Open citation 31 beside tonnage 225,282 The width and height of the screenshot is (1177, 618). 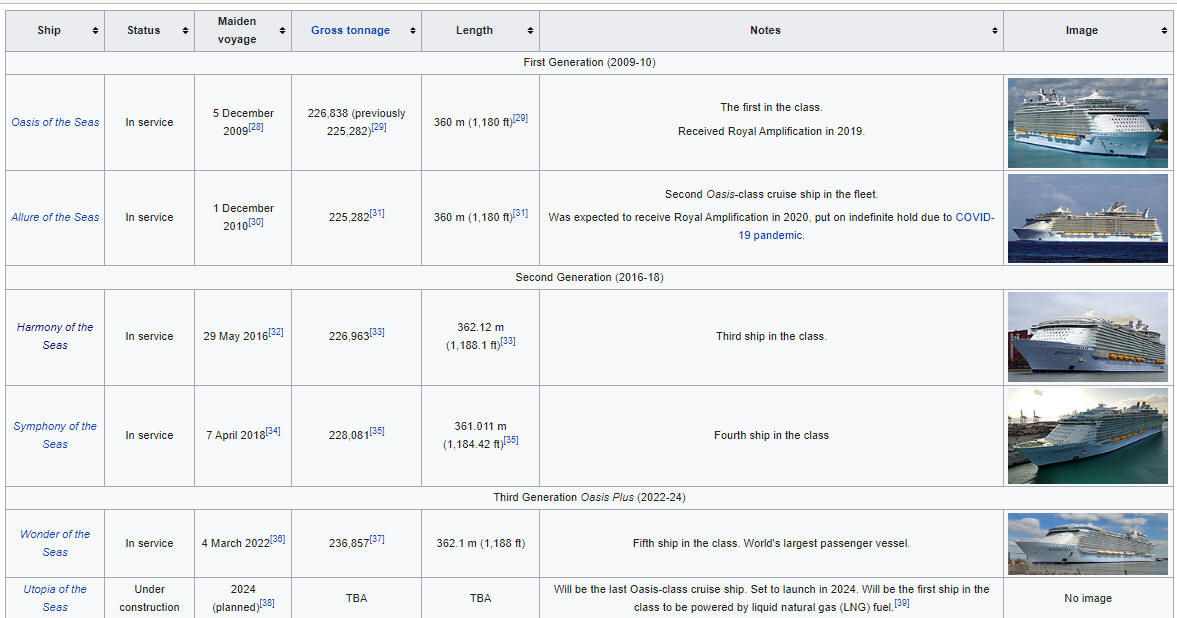(x=377, y=213)
